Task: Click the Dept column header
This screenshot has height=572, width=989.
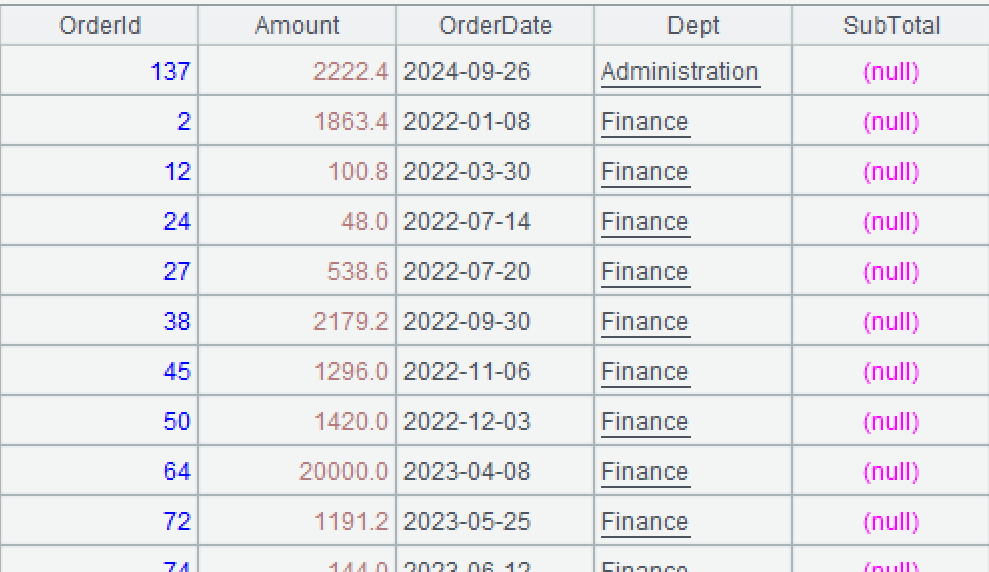Action: click(x=693, y=25)
